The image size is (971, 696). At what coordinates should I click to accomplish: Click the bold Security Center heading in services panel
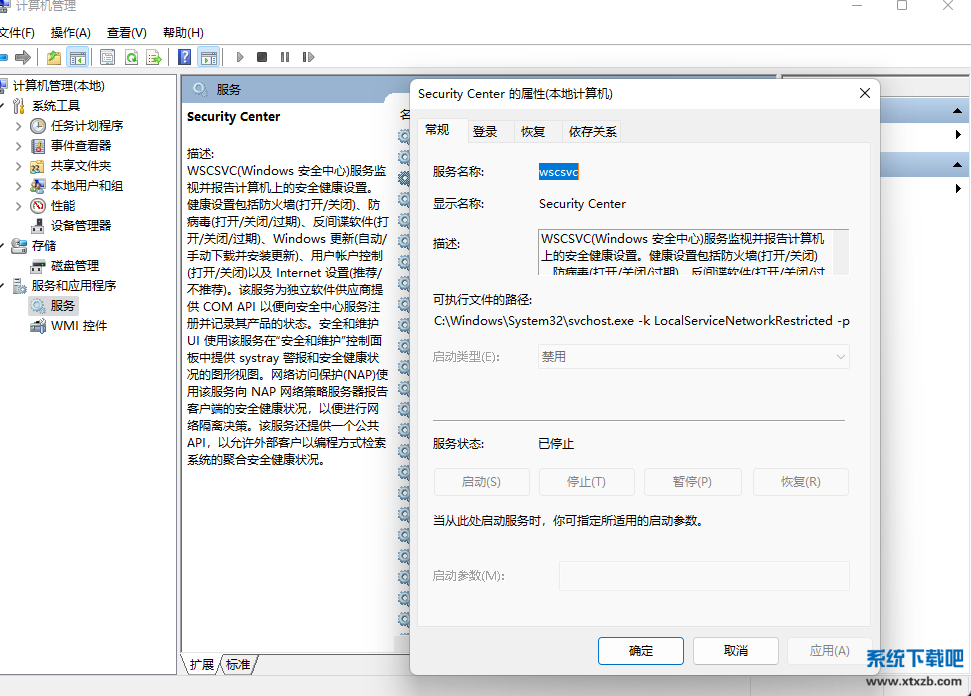pyautogui.click(x=233, y=116)
